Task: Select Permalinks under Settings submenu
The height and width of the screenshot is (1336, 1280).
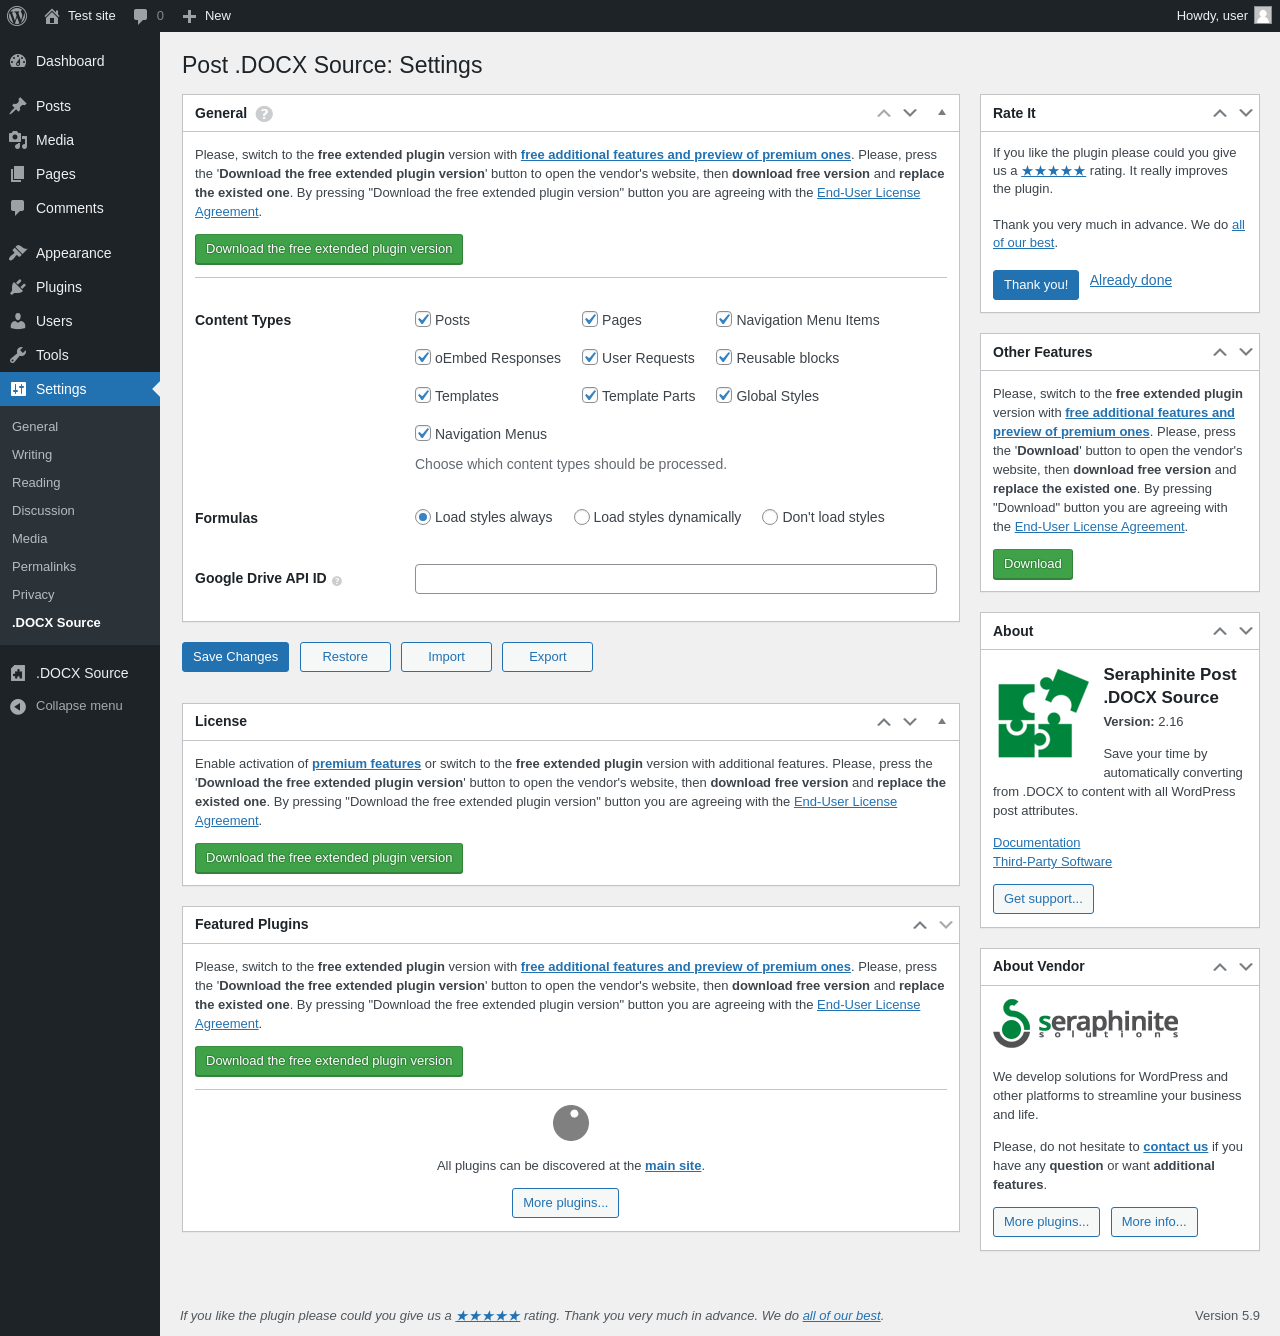Action: pyautogui.click(x=44, y=567)
